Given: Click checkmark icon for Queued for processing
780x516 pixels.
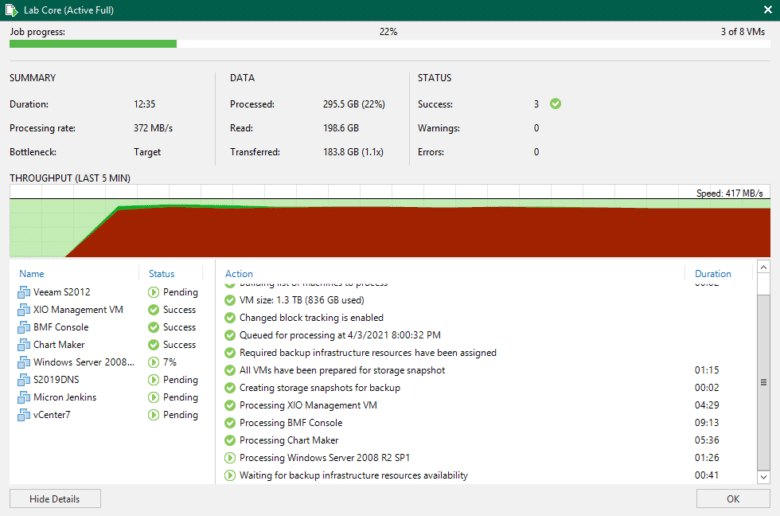Looking at the screenshot, I should coord(230,335).
